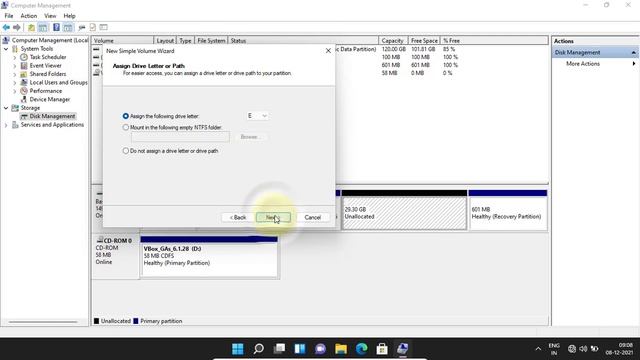Launch Microsoft Edge from taskbar
Image resolution: width=640 pixels, height=360 pixels.
point(361,349)
